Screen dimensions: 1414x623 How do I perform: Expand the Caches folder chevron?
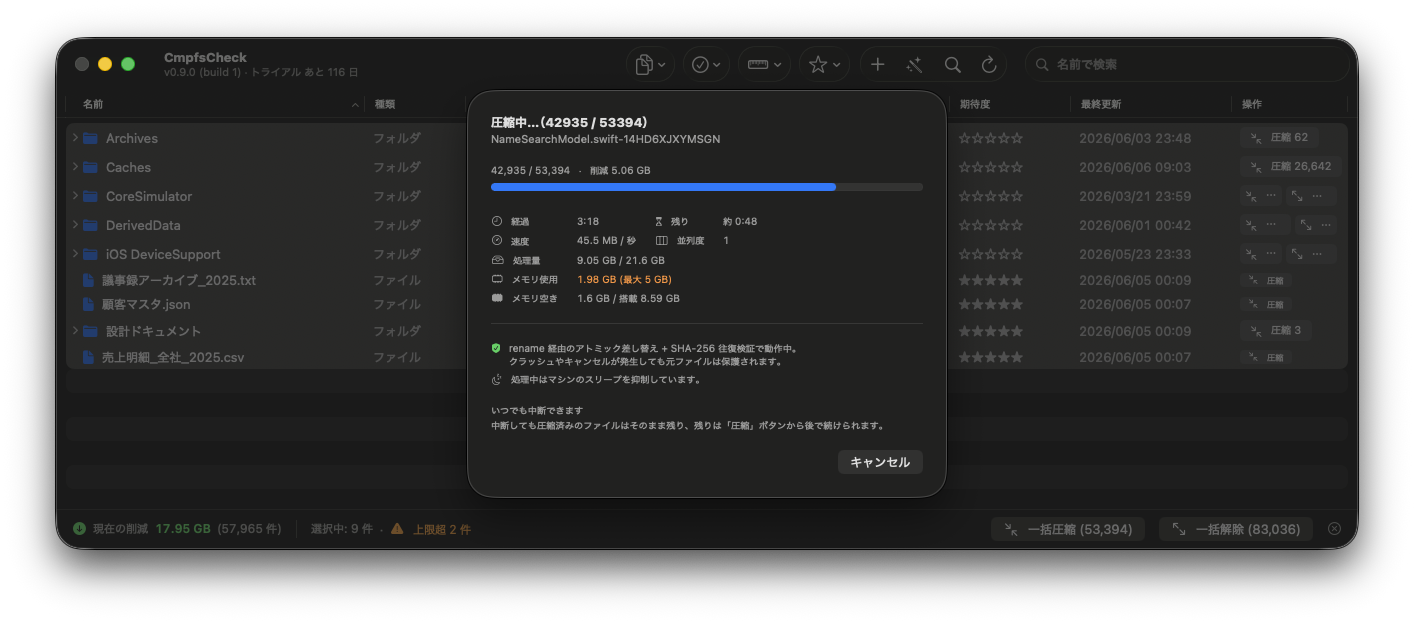75,167
